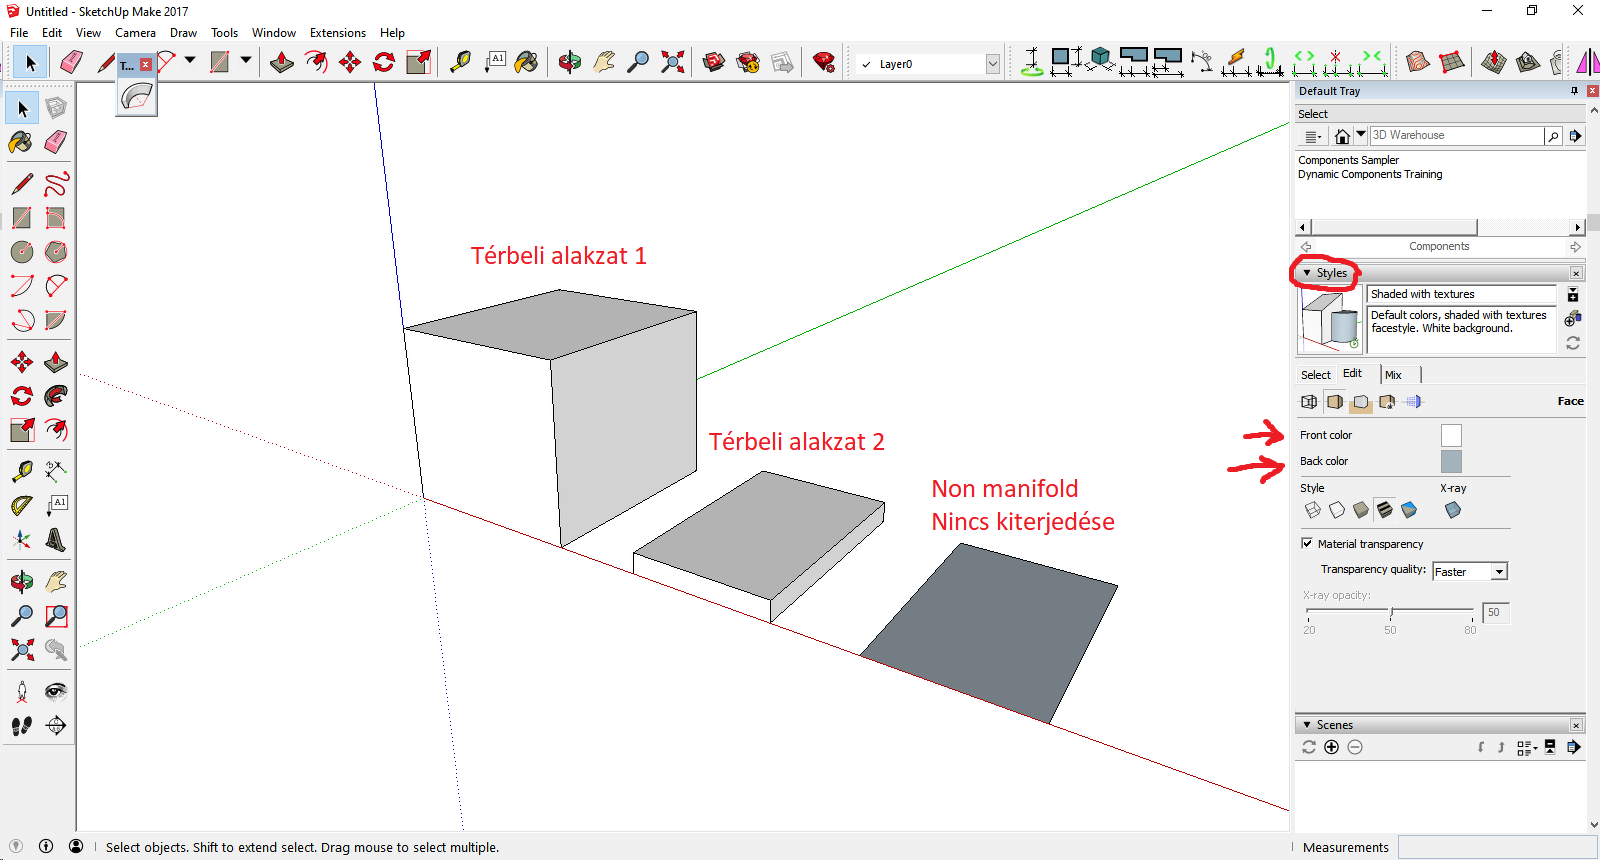Switch to Styles Select tab
The width and height of the screenshot is (1600, 860).
(x=1315, y=375)
